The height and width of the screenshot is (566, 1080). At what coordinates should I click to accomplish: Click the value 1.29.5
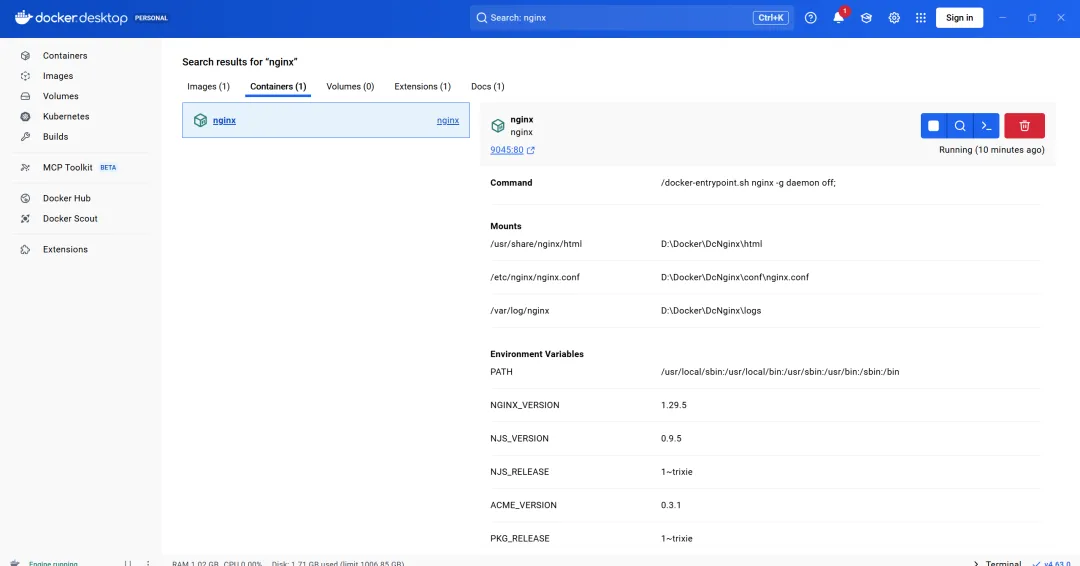coord(674,405)
